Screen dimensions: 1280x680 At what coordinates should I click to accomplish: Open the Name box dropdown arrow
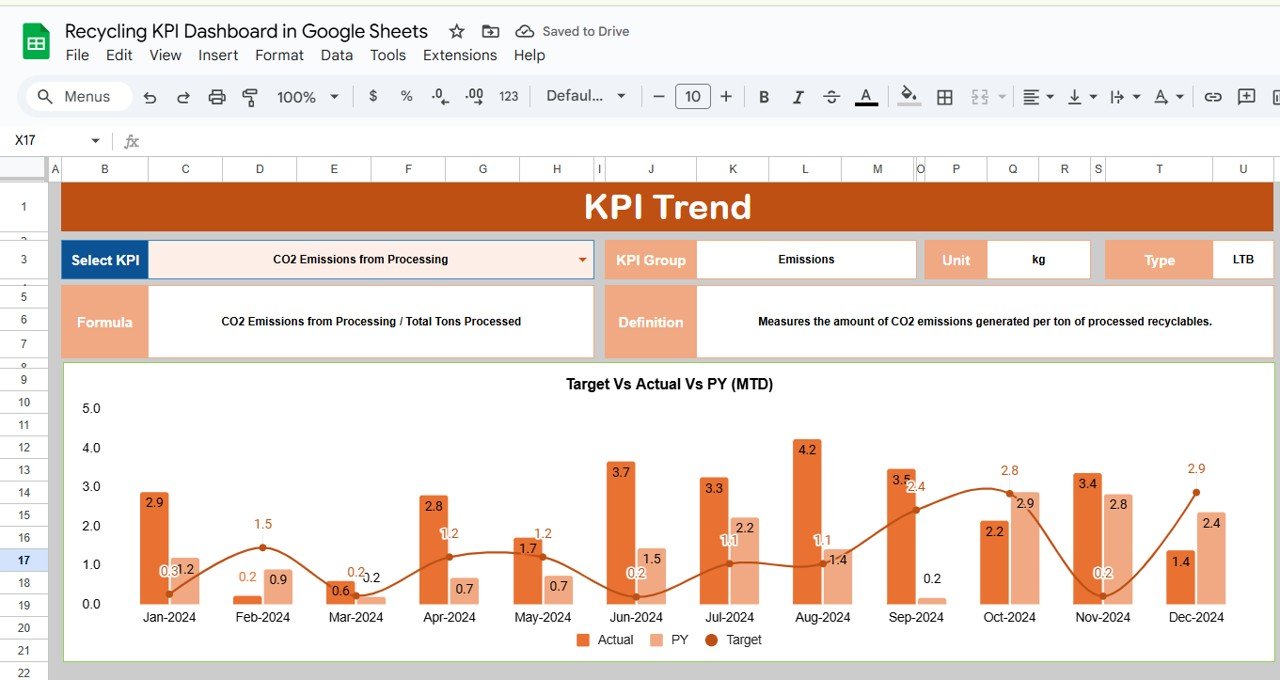(x=96, y=141)
